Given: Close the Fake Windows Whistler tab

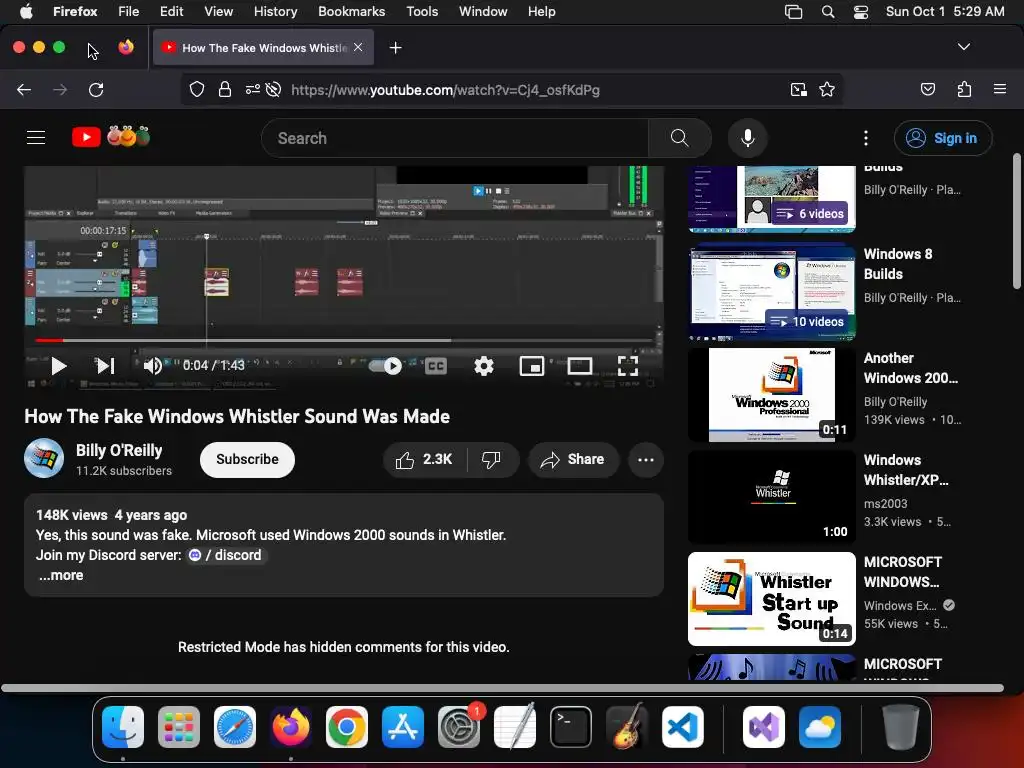Looking at the screenshot, I should (358, 47).
